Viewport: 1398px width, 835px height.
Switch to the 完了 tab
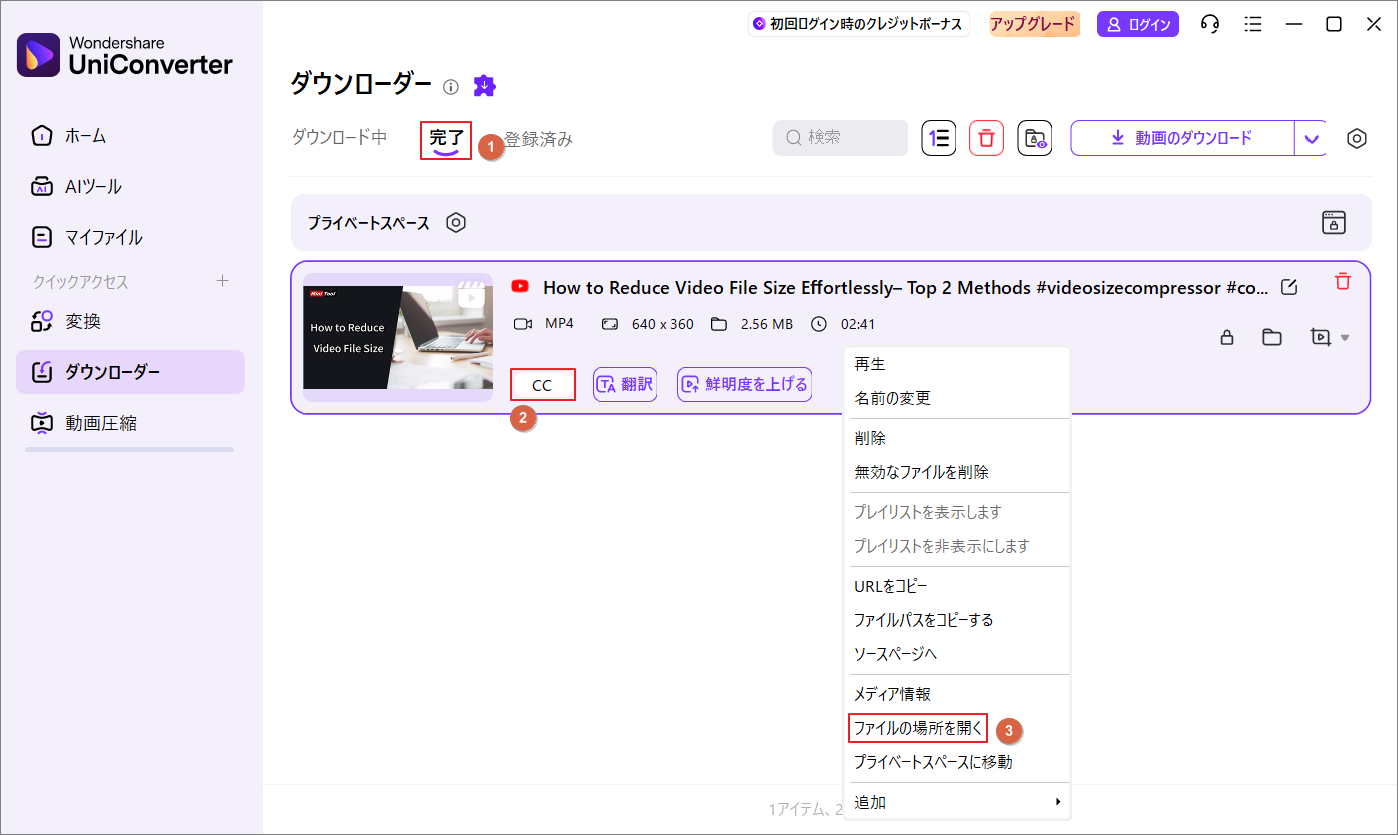(x=445, y=140)
